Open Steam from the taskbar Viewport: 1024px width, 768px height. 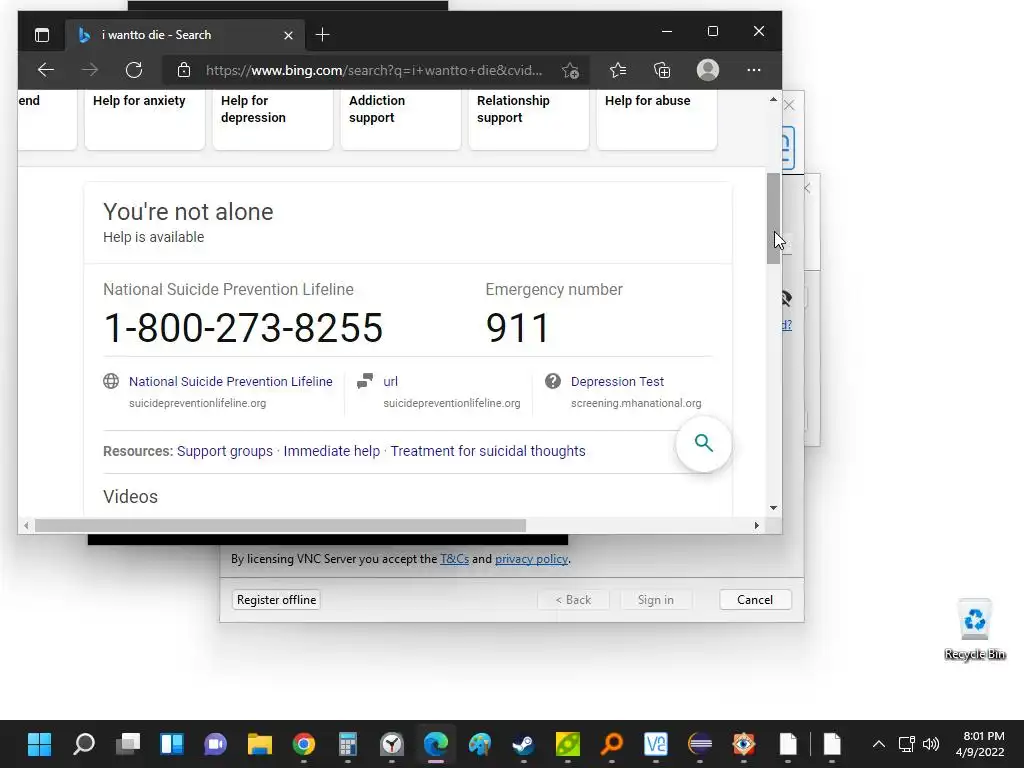[x=523, y=744]
